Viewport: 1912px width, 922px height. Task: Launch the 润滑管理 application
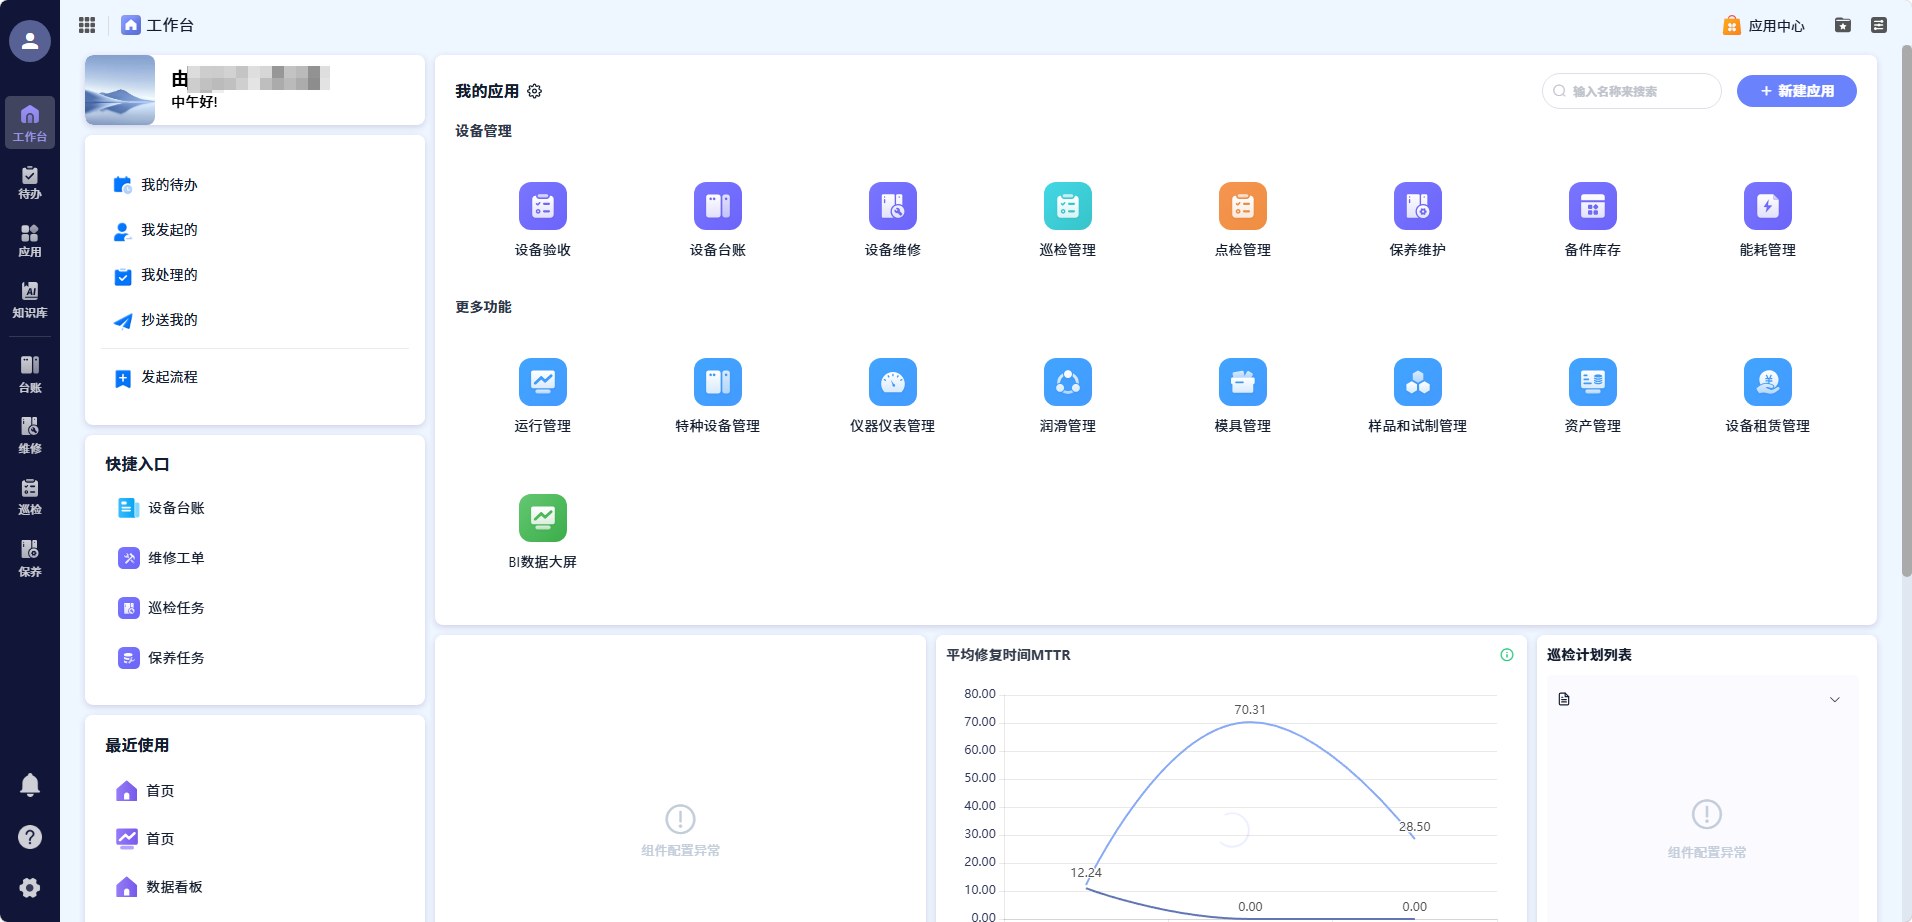pyautogui.click(x=1068, y=382)
